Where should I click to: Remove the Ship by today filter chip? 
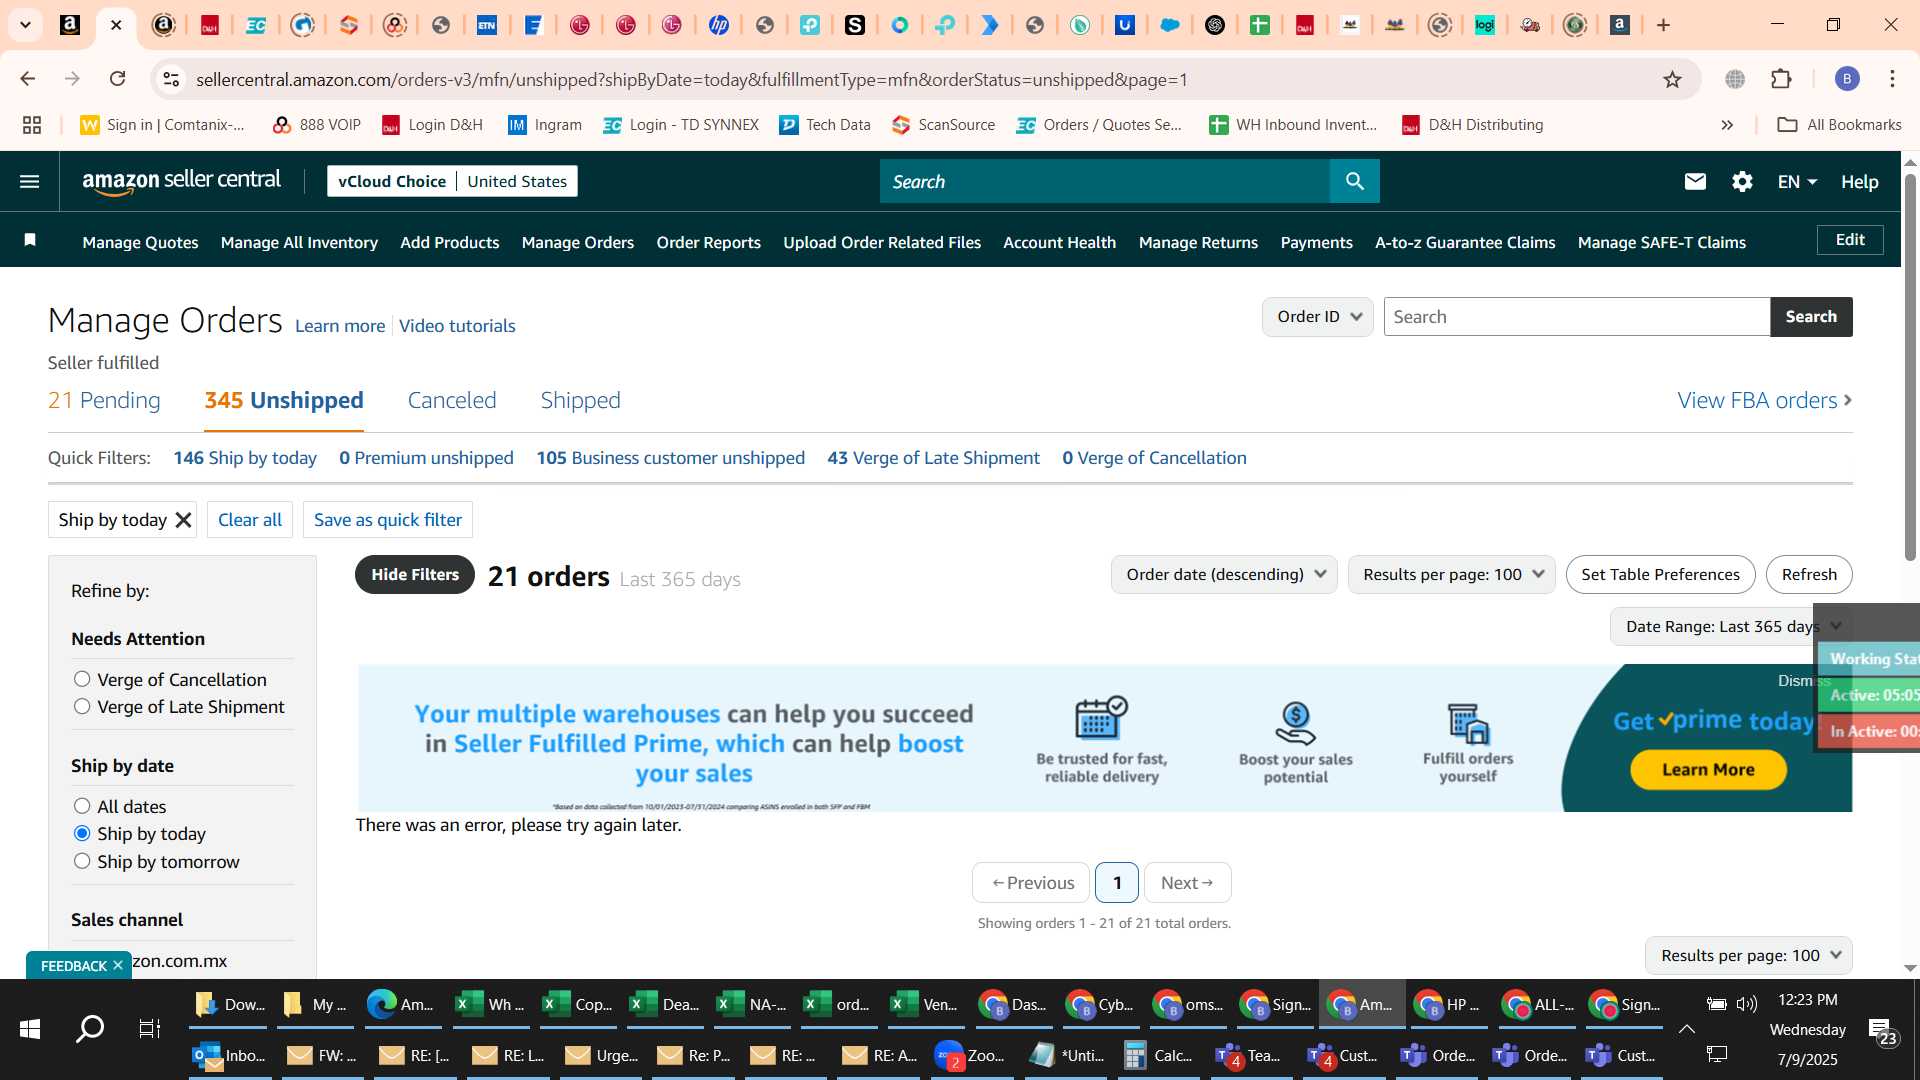[x=183, y=520]
